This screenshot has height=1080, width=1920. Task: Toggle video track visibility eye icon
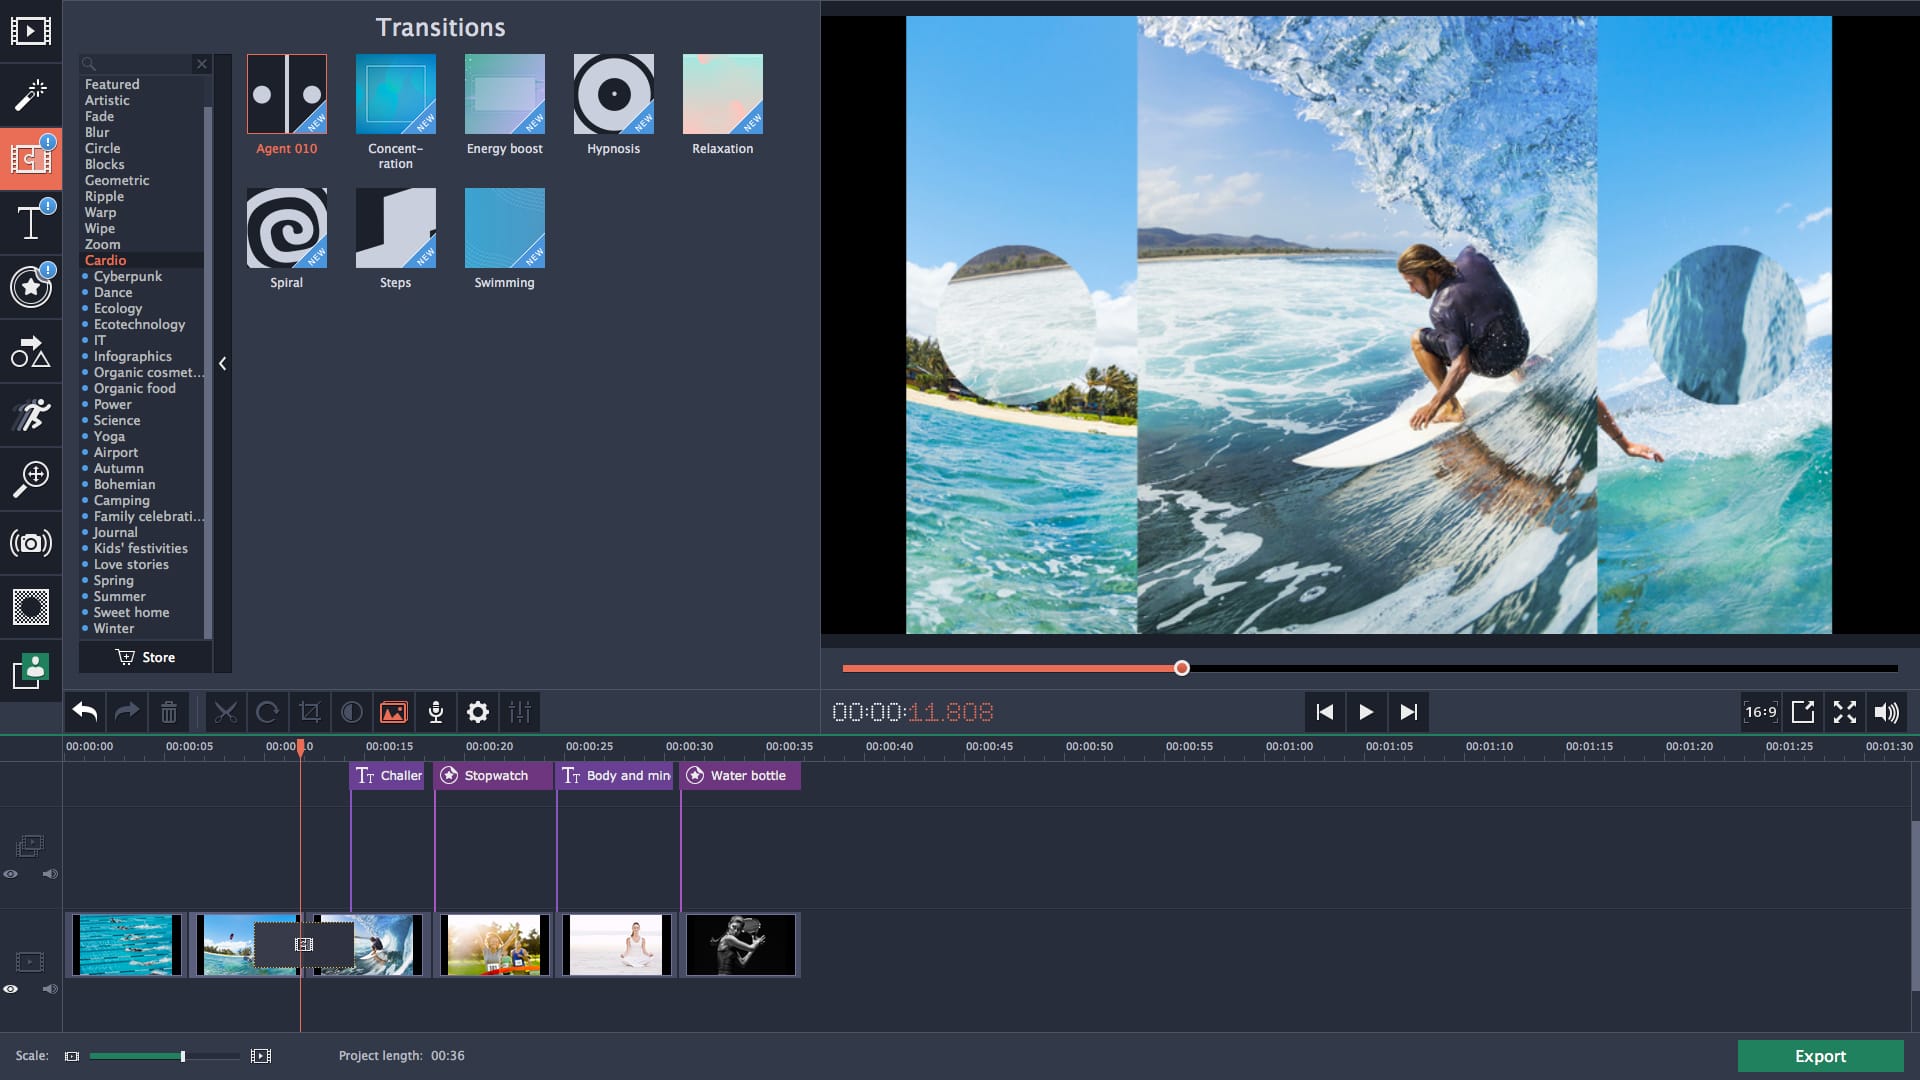(x=12, y=986)
